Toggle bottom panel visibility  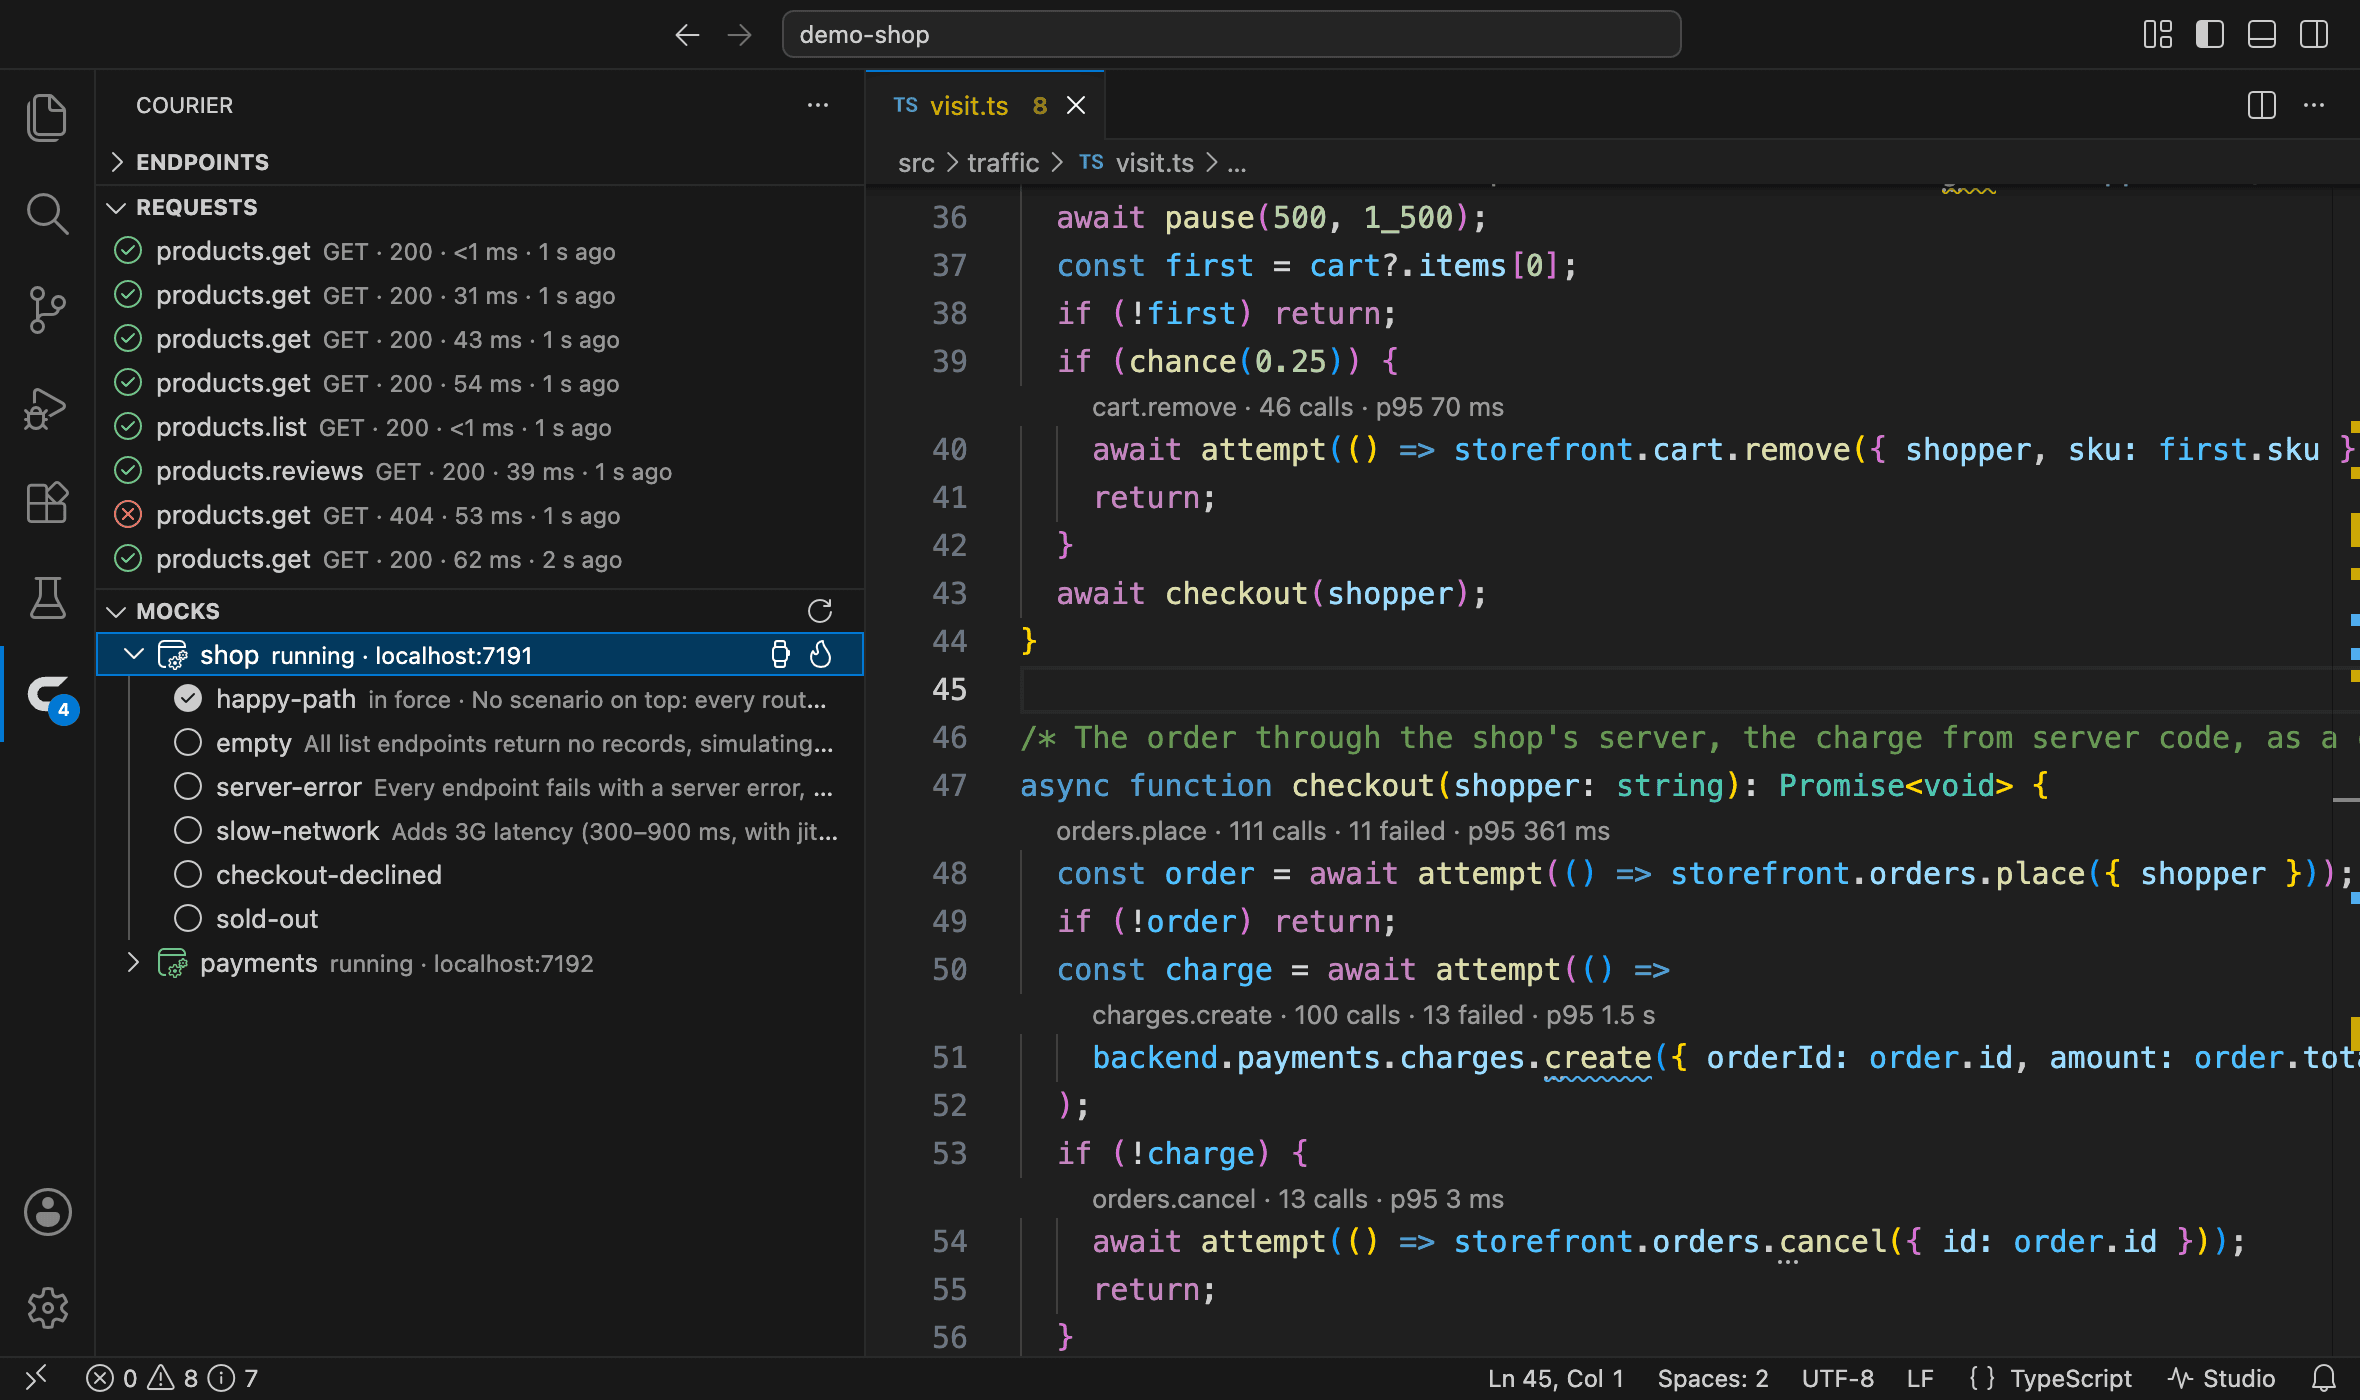click(2262, 35)
